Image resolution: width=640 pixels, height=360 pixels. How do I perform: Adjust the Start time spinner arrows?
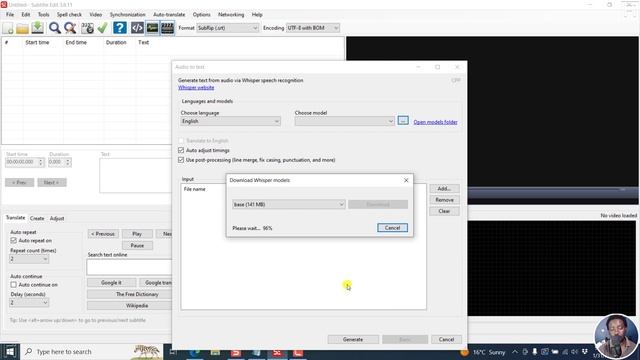coord(40,162)
